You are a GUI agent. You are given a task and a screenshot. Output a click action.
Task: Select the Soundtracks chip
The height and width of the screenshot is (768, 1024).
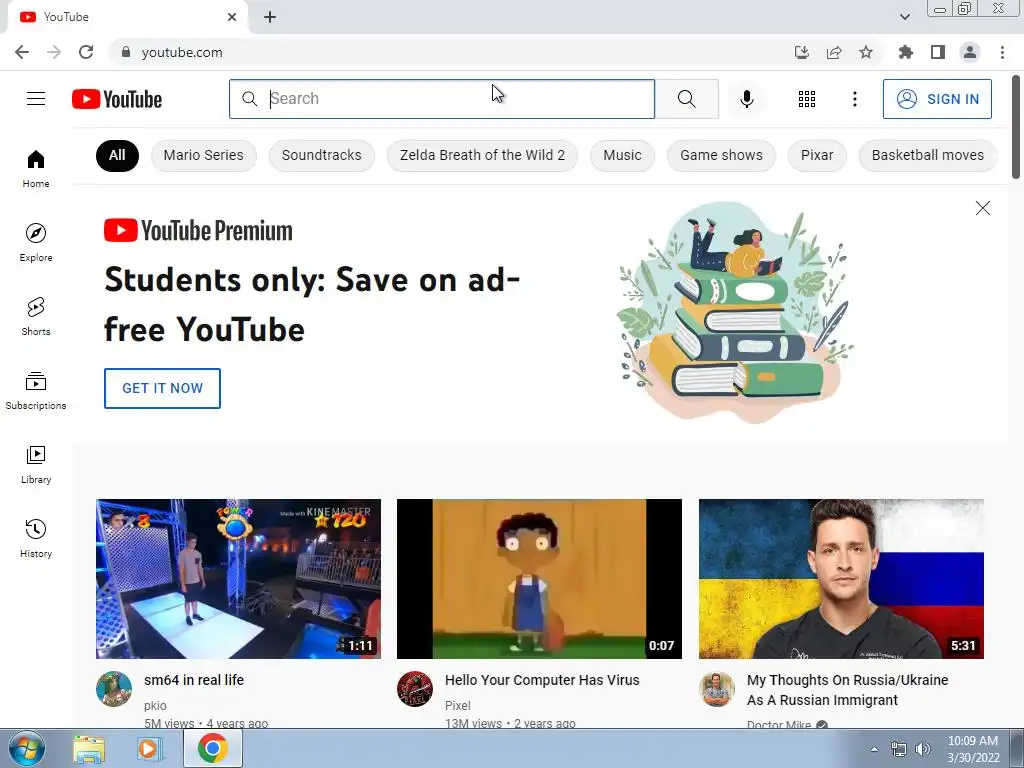[x=321, y=155]
